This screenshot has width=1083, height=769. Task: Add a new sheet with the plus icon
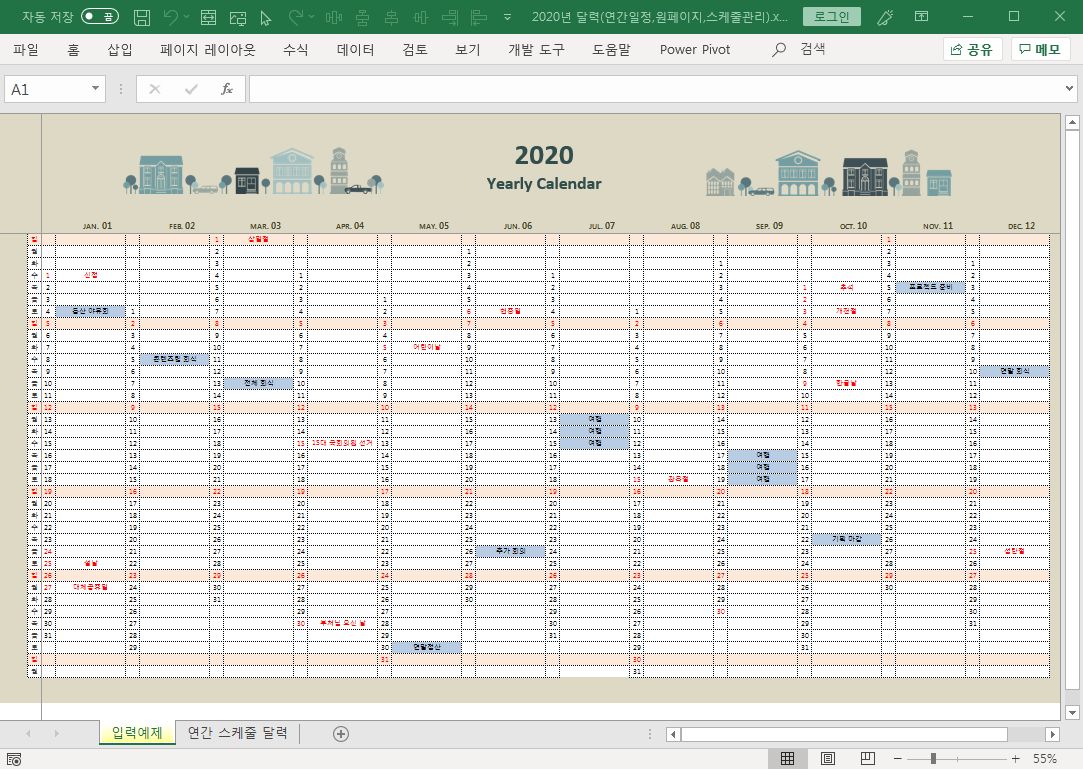(x=341, y=734)
